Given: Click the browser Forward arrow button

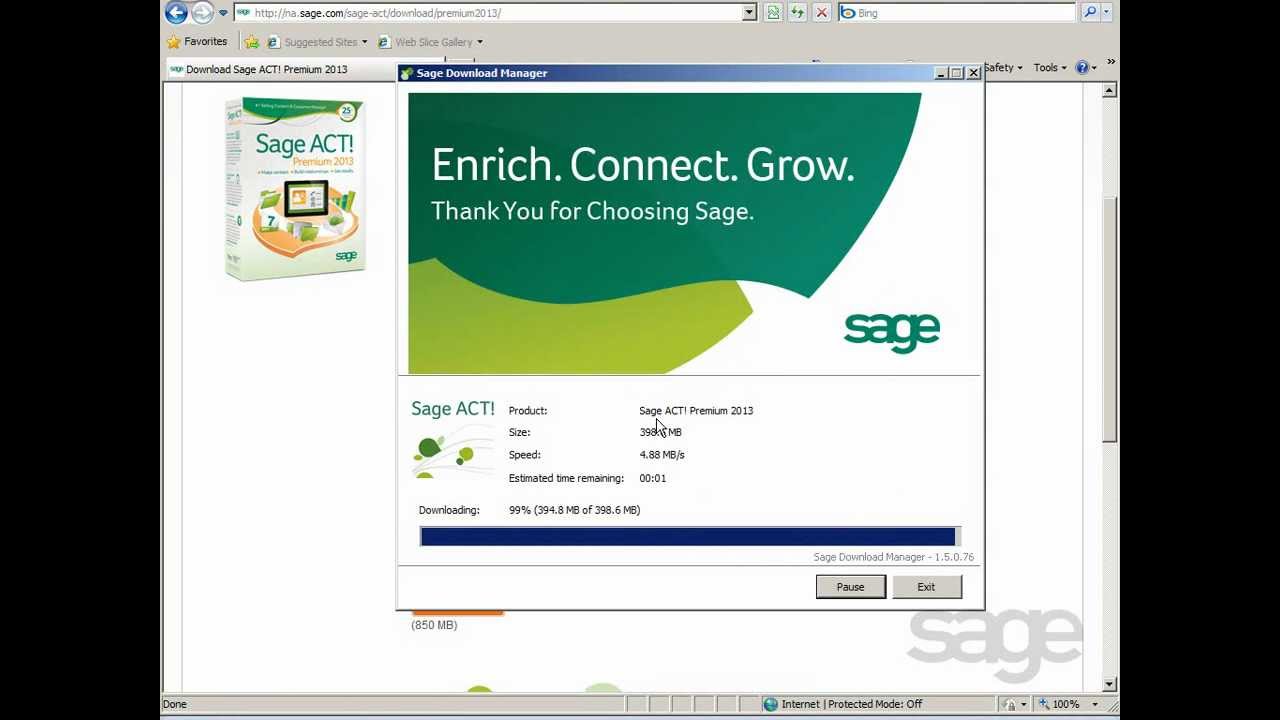Looking at the screenshot, I should point(202,12).
